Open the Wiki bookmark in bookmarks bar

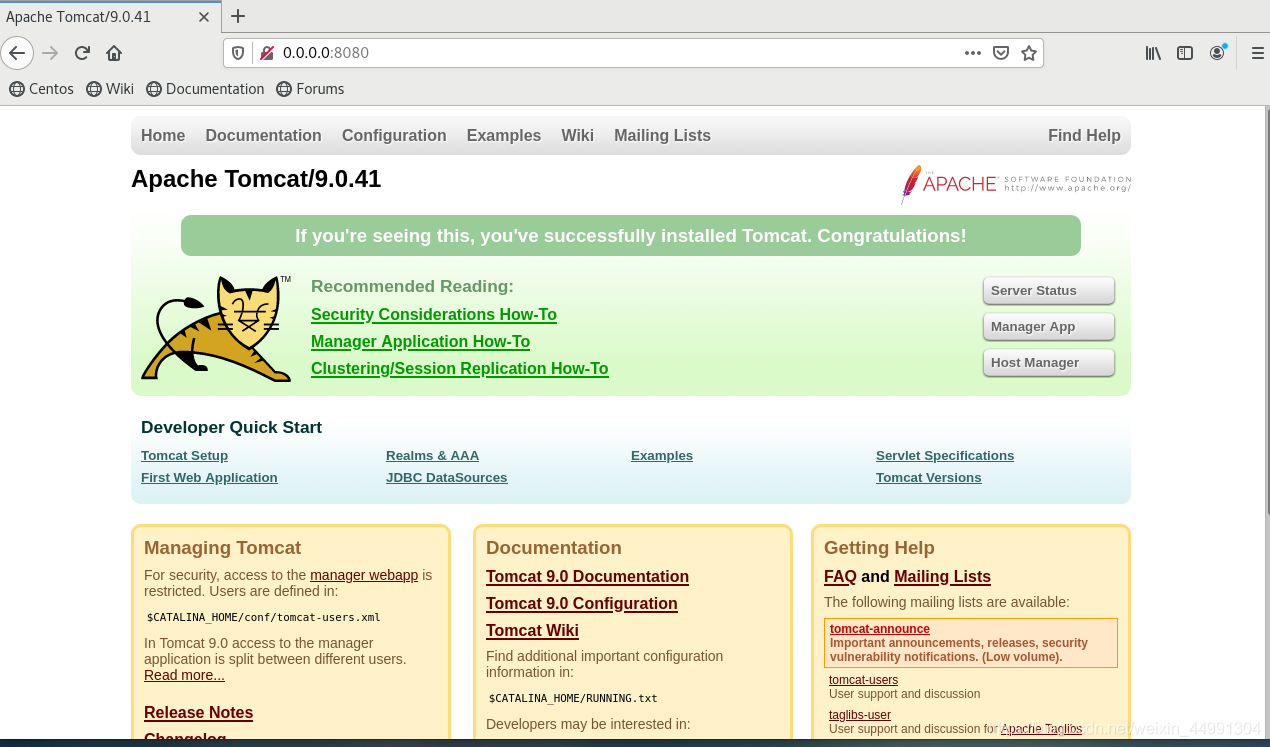pos(110,89)
